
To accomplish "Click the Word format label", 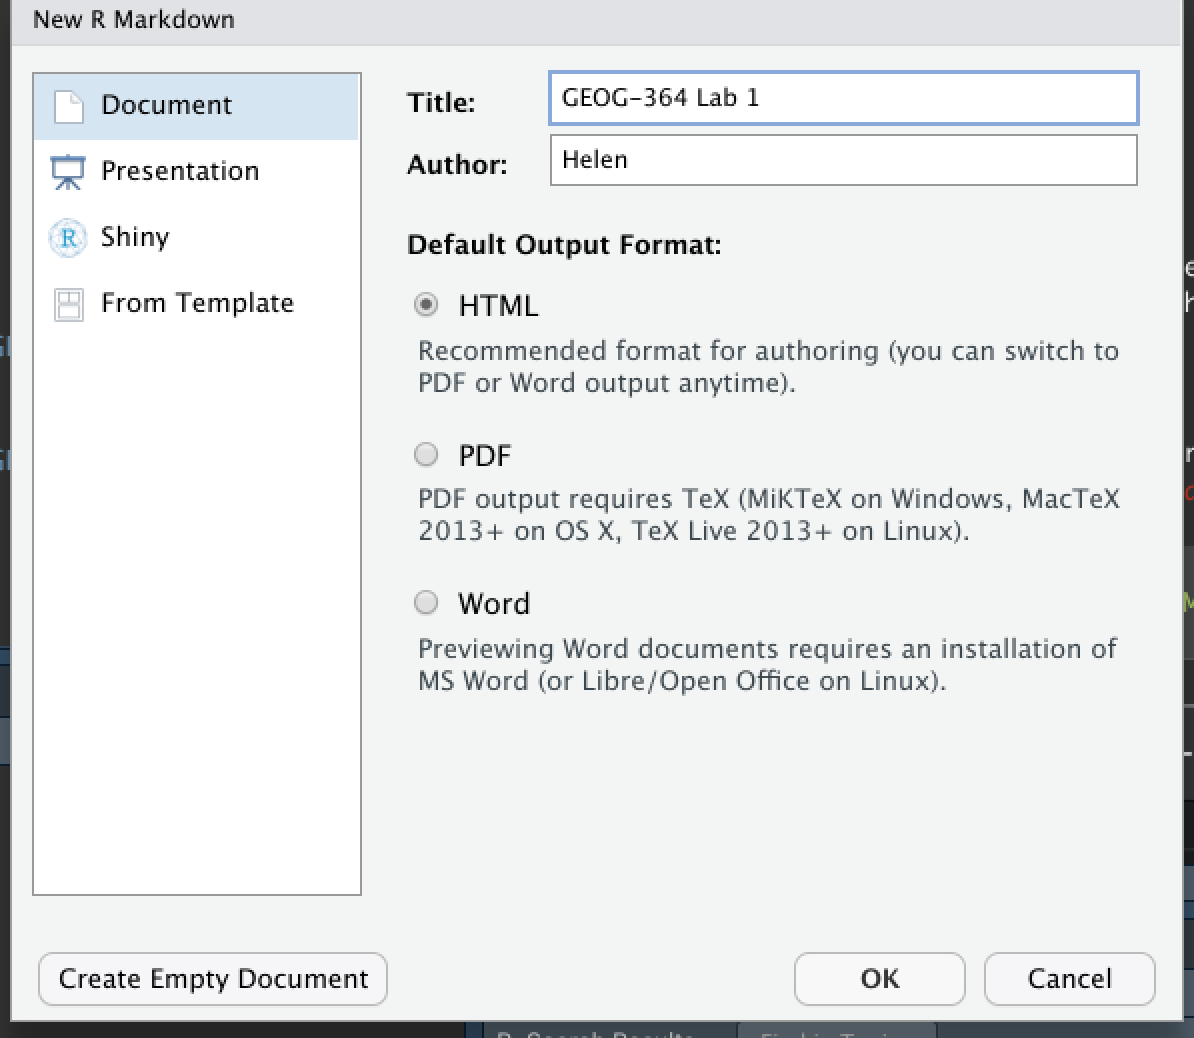I will 494,604.
